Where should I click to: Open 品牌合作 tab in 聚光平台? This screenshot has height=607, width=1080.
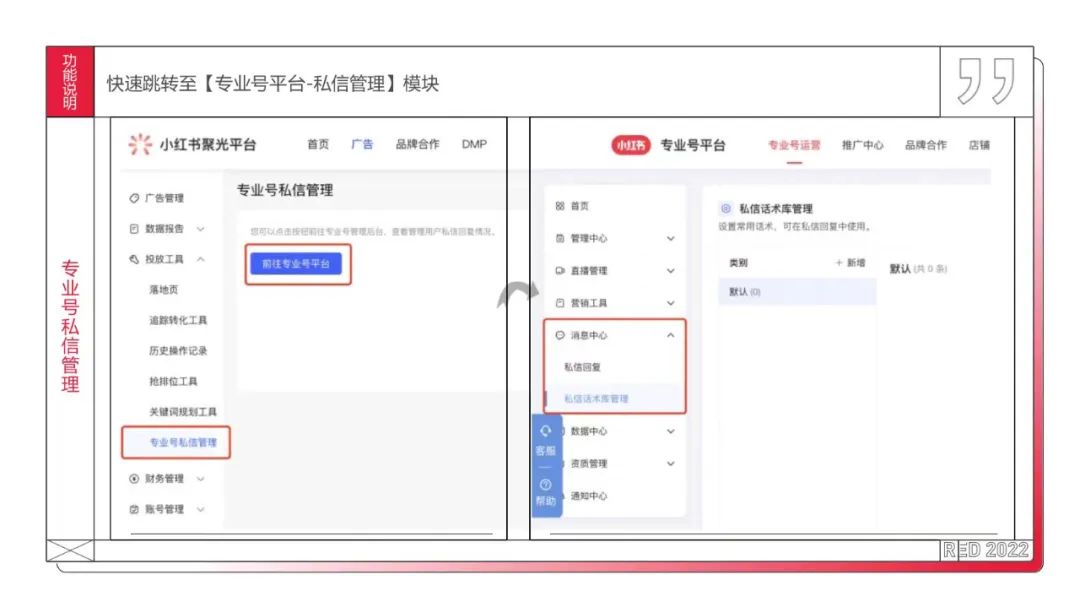coord(417,144)
